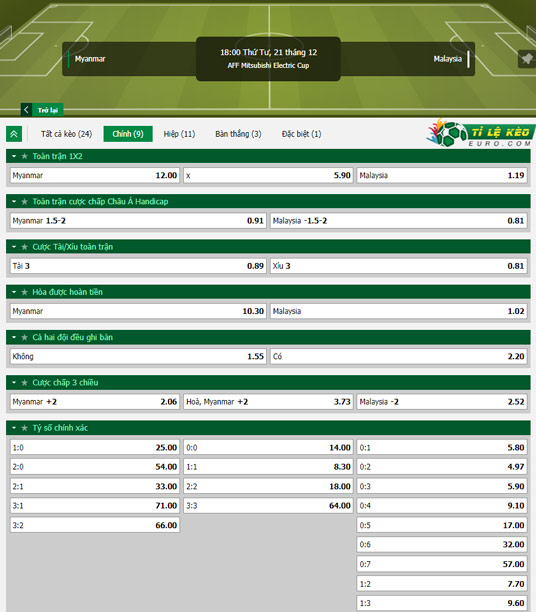536x612 pixels.
Task: Switch to the Hiệp (11) tab
Action: 179,134
